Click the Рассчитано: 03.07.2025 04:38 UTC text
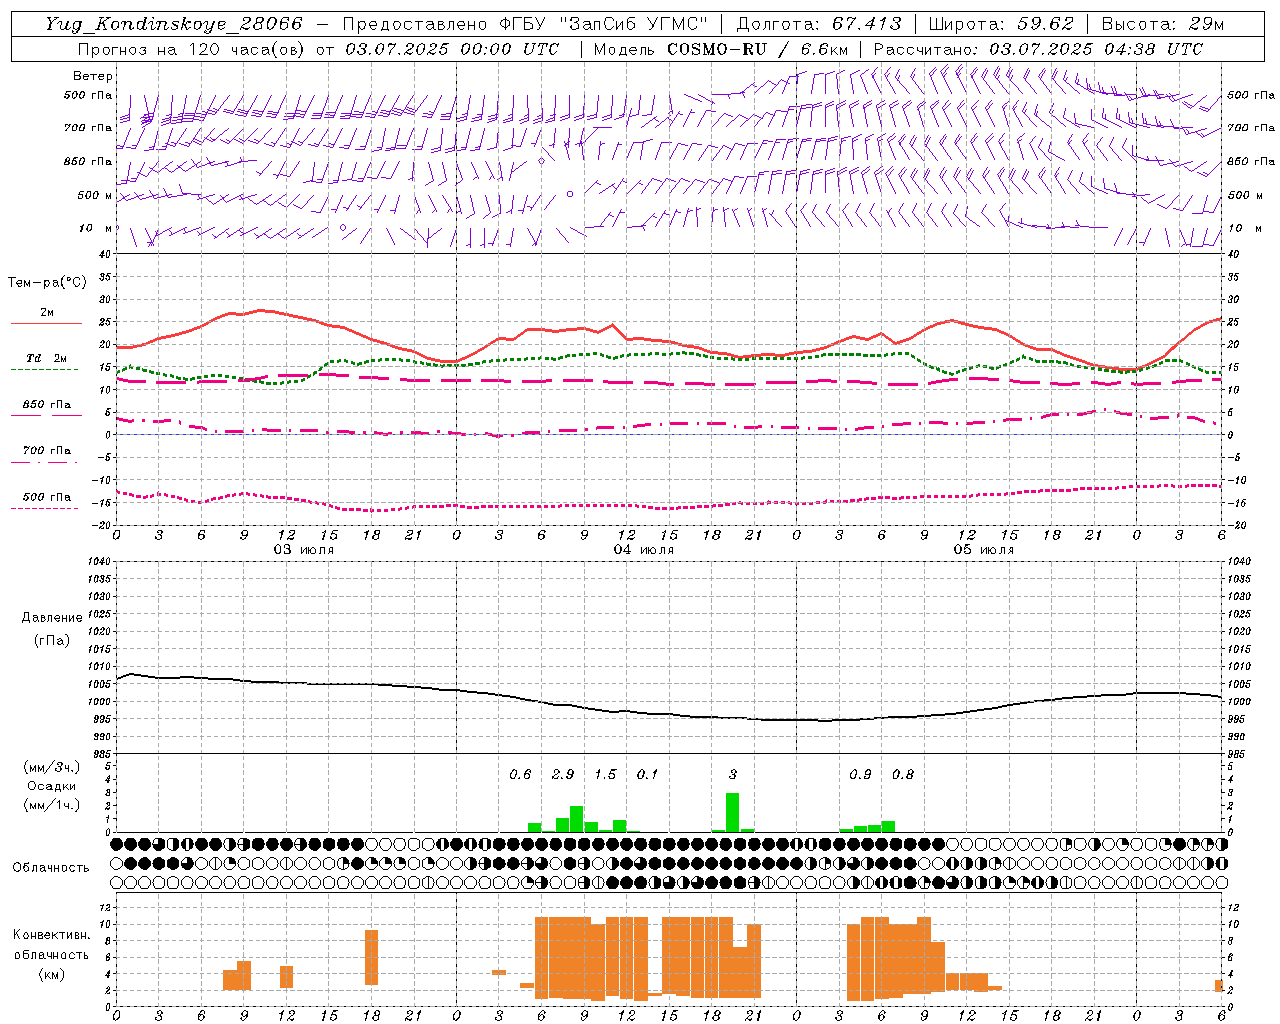This screenshot has height=1024, width=1280. pyautogui.click(x=1038, y=49)
